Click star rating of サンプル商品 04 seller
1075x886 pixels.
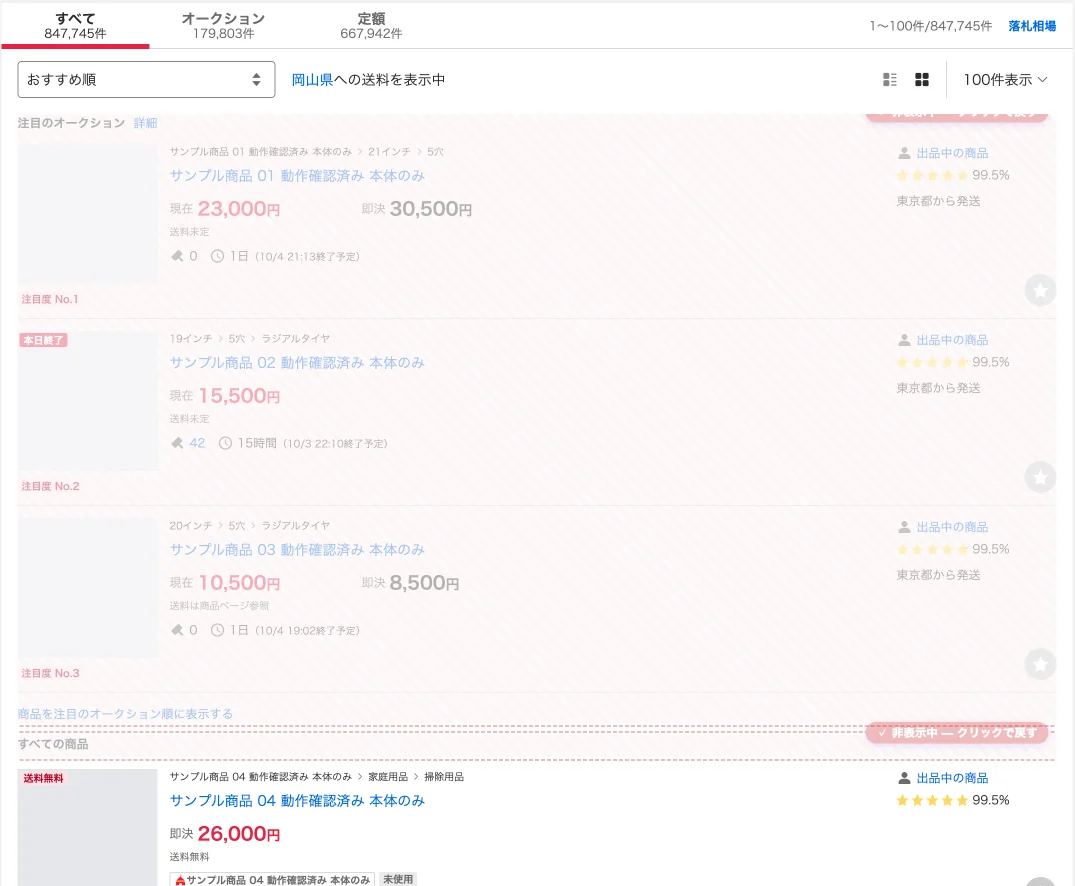[932, 800]
